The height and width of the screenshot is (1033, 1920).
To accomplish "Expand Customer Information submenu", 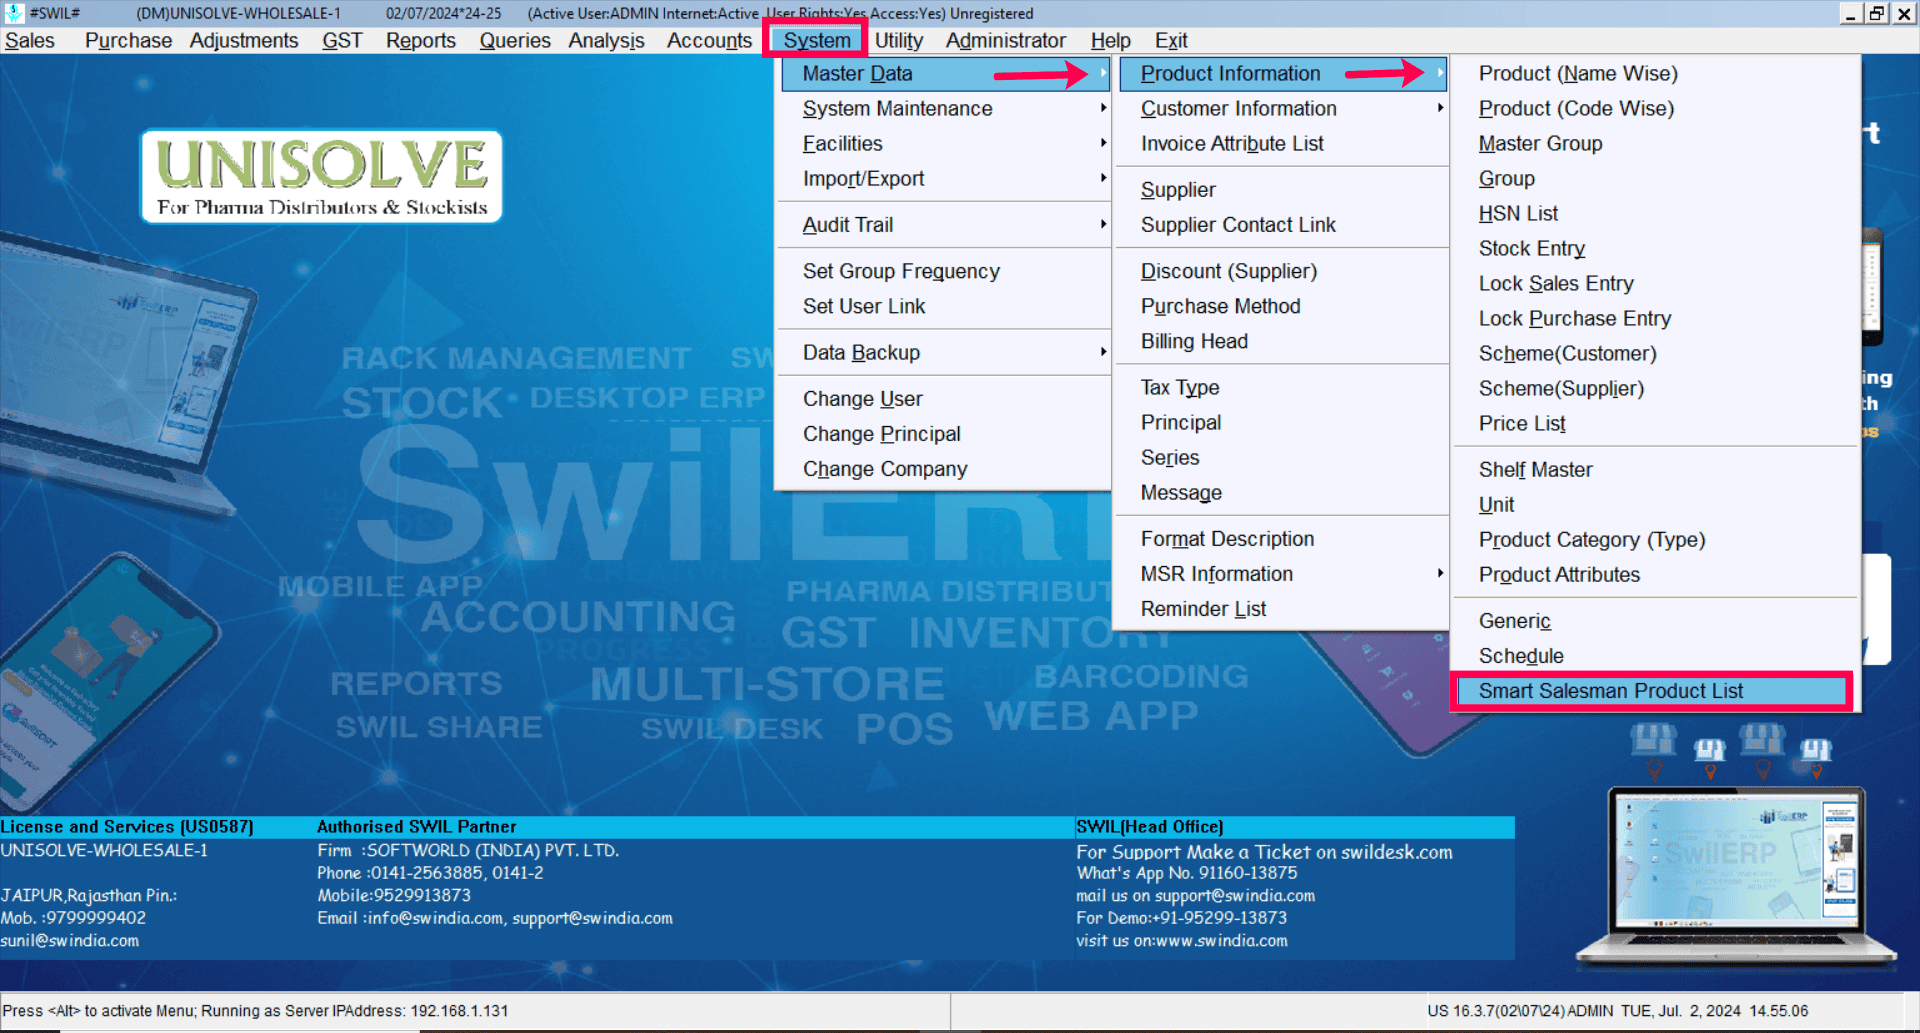I will coord(1282,109).
